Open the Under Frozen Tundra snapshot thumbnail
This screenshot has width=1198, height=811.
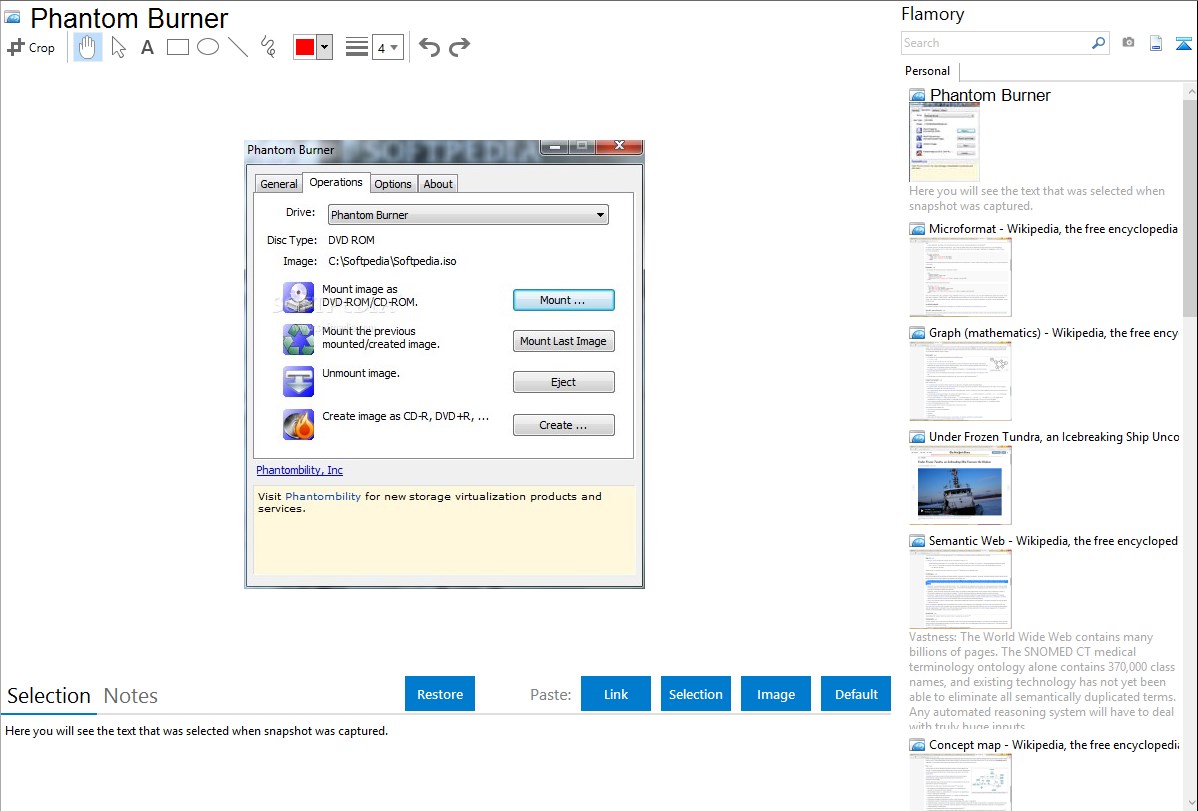point(960,485)
